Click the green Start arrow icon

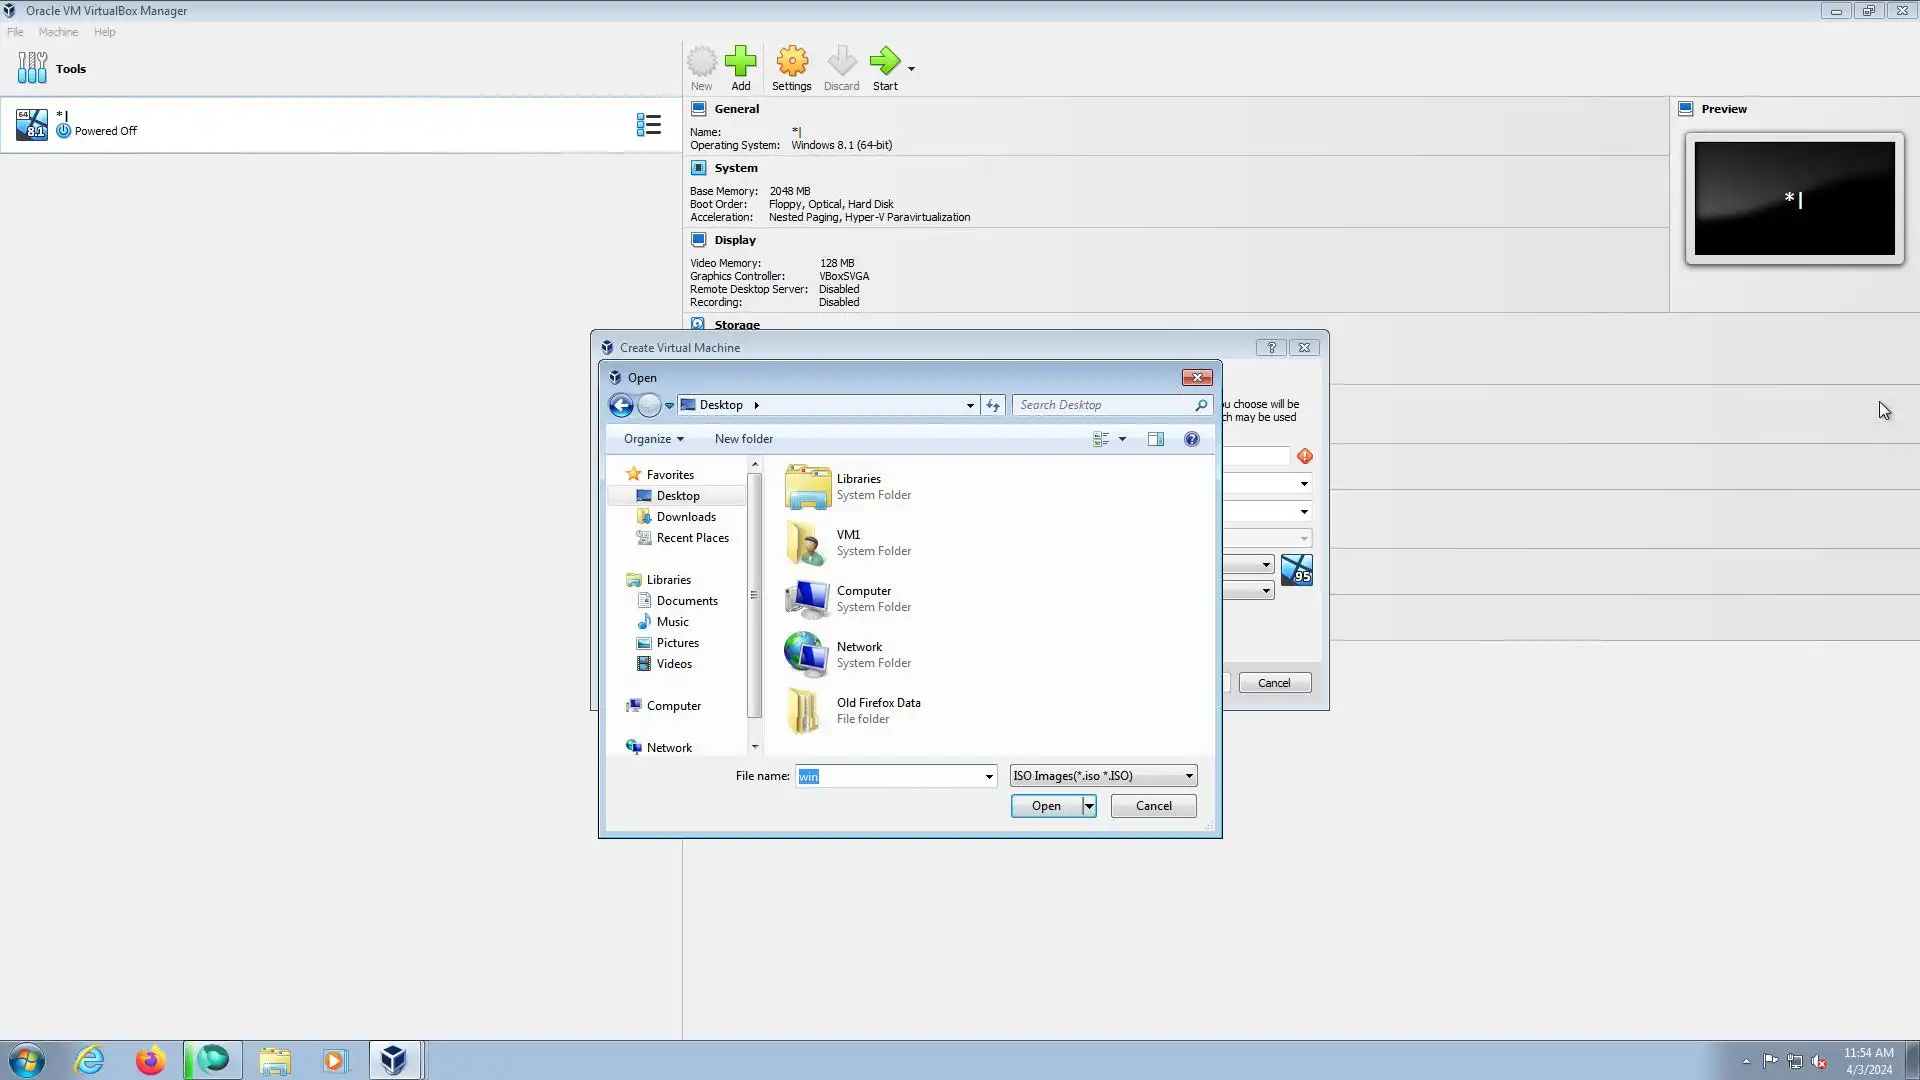pos(884,62)
